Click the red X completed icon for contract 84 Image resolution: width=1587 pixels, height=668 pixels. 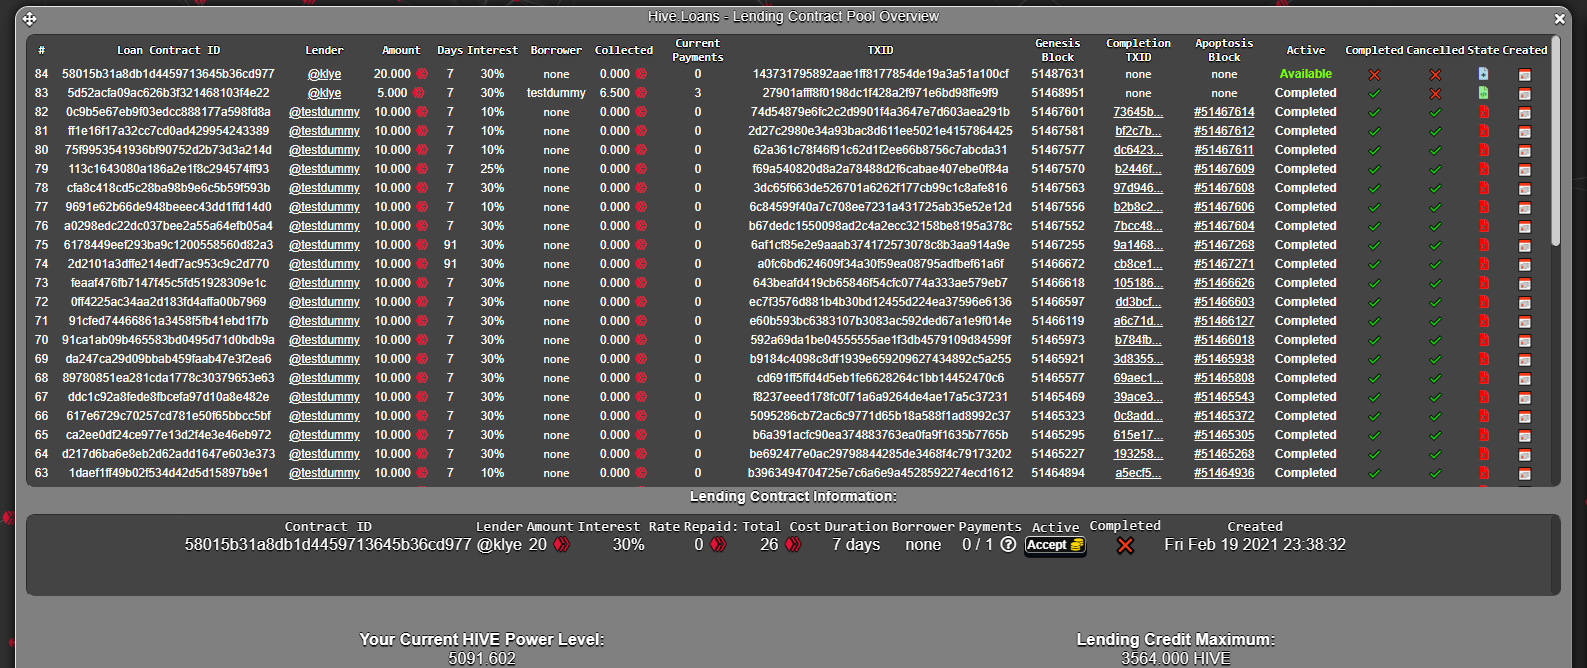tap(1374, 74)
